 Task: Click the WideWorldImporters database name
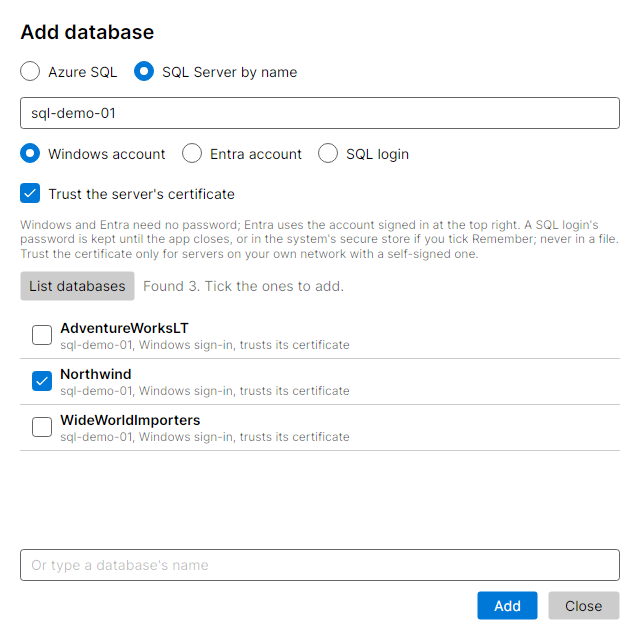pos(130,420)
